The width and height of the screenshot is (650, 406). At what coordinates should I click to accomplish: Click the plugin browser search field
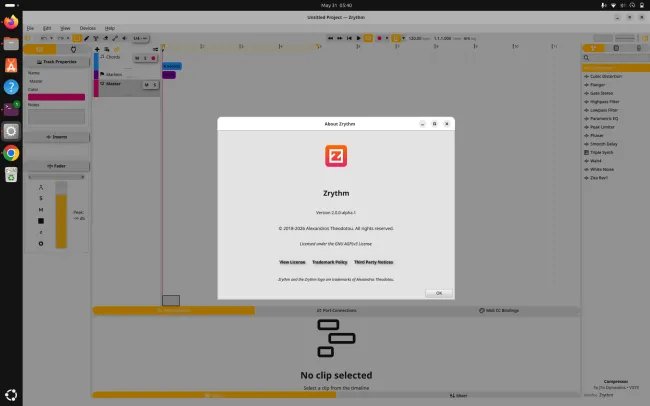click(616, 58)
